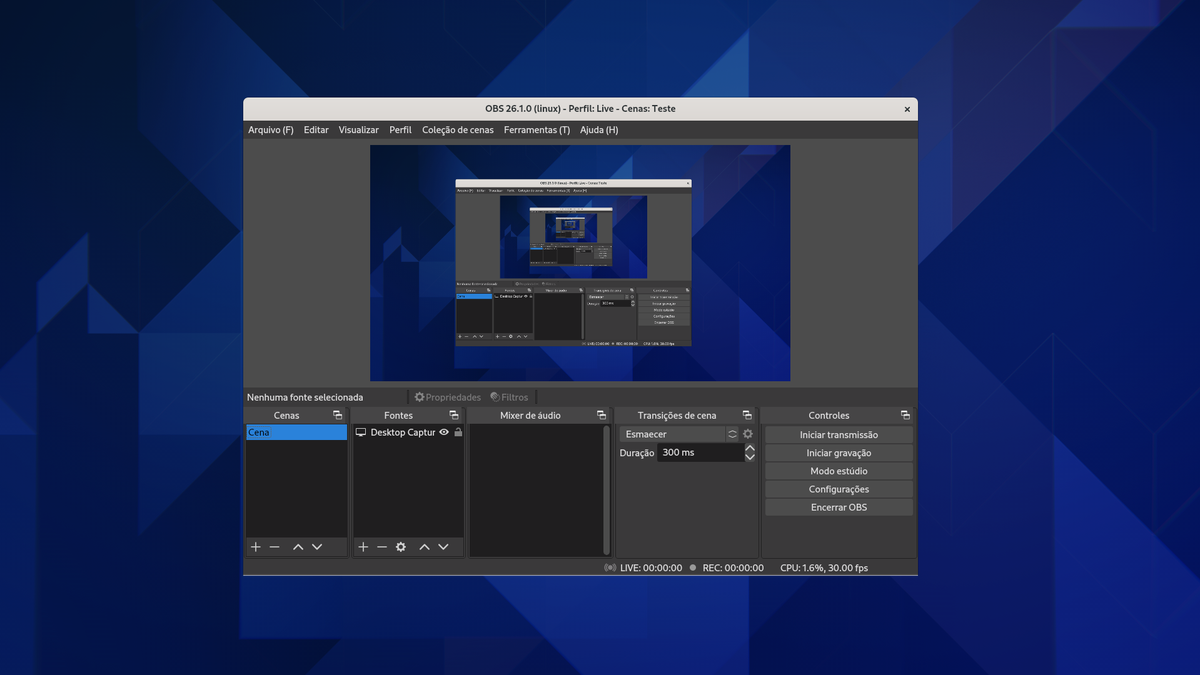Screen dimensions: 1200x675
Task: Click the REC: 00:00:00 timer text
Action: pyautogui.click(x=733, y=567)
